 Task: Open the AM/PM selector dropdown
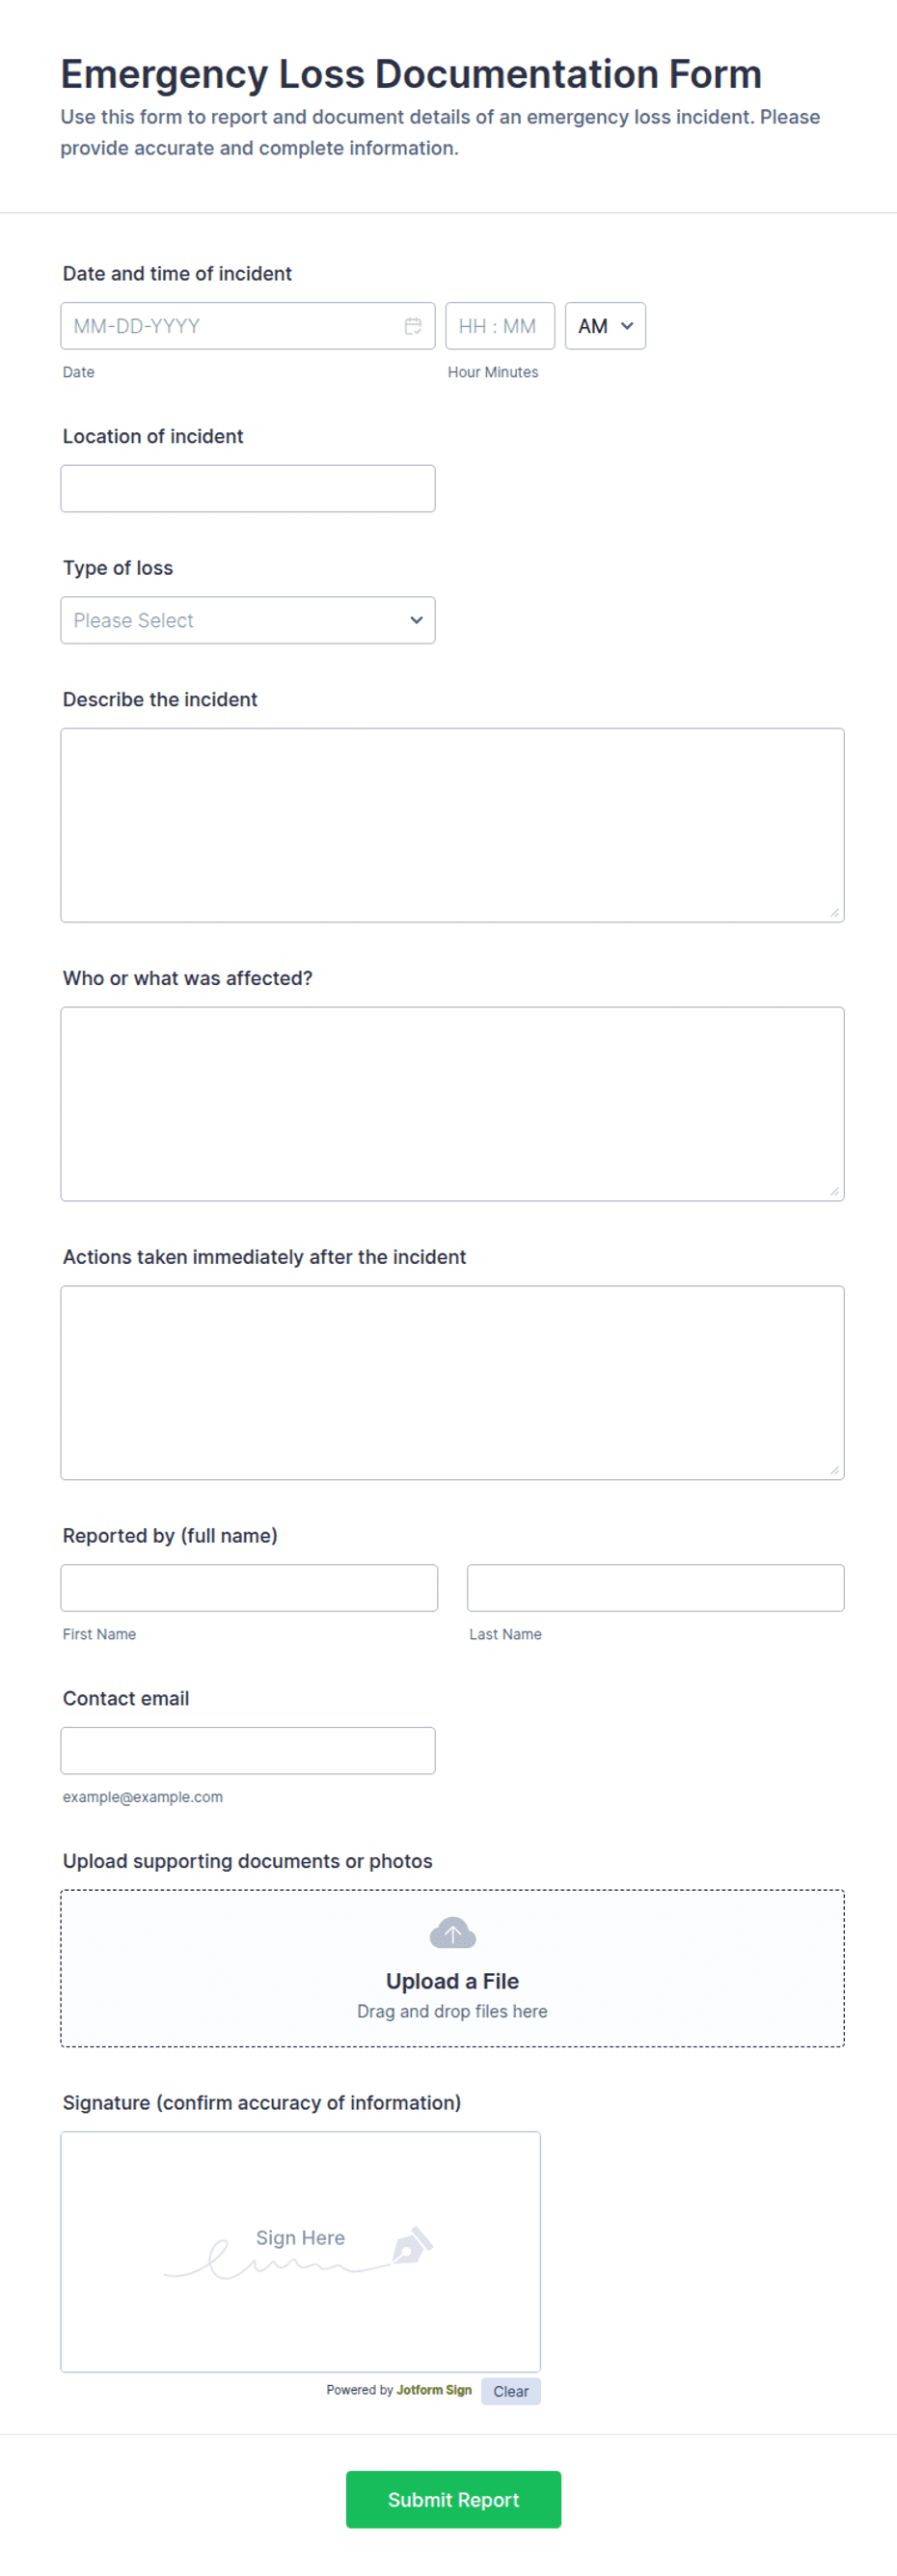(605, 326)
